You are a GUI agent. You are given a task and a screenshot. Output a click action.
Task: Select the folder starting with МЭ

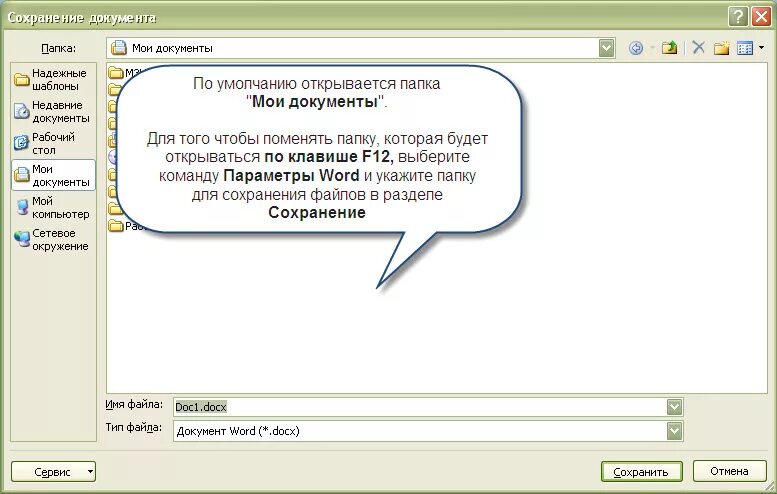click(x=125, y=73)
